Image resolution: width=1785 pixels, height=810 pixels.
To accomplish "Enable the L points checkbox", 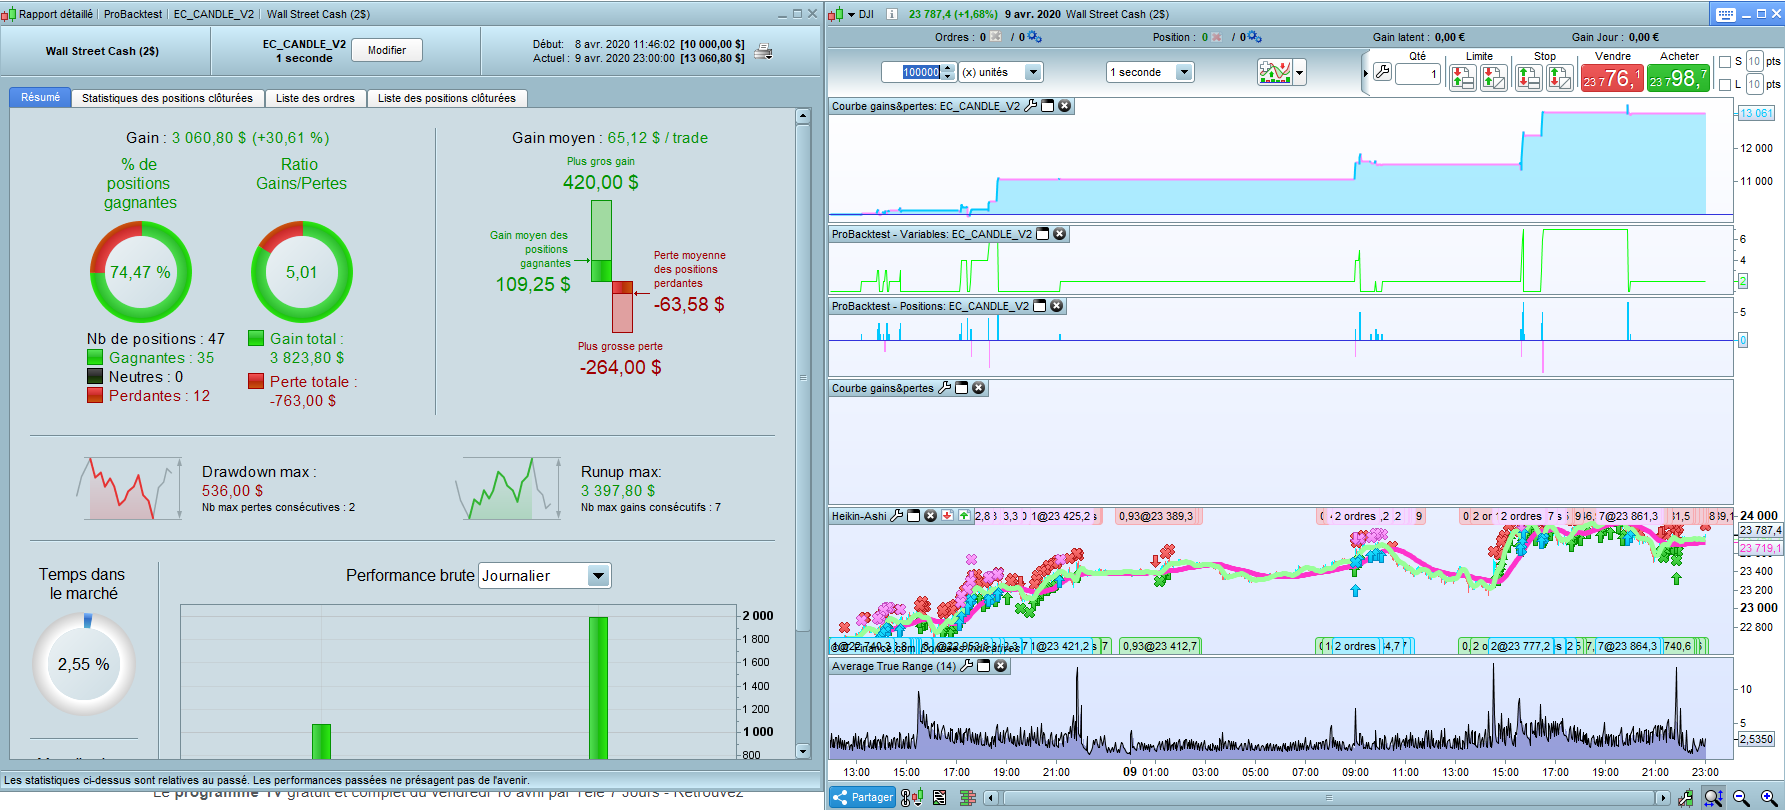I will 1725,84.
